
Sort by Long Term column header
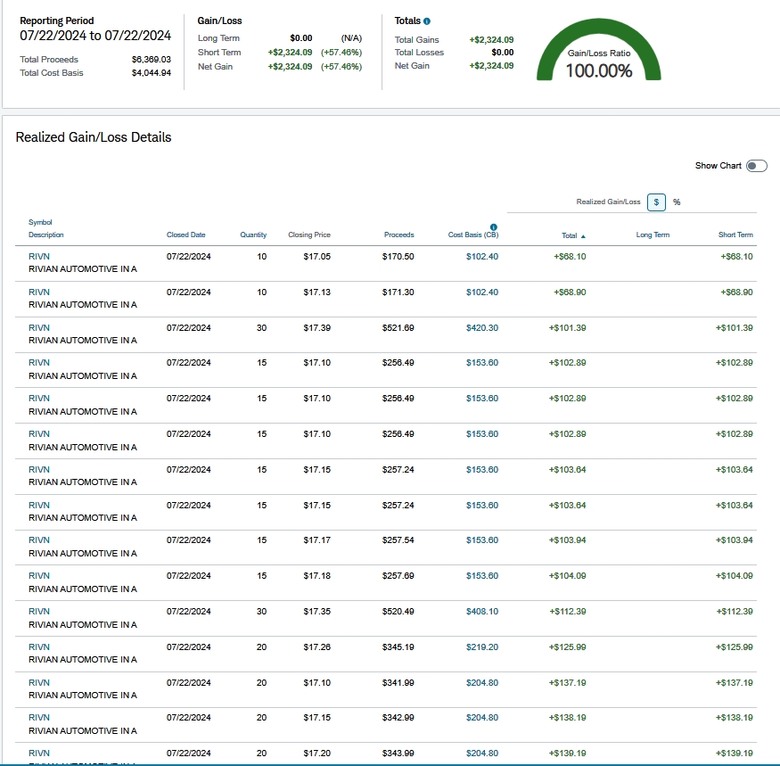[x=653, y=235]
